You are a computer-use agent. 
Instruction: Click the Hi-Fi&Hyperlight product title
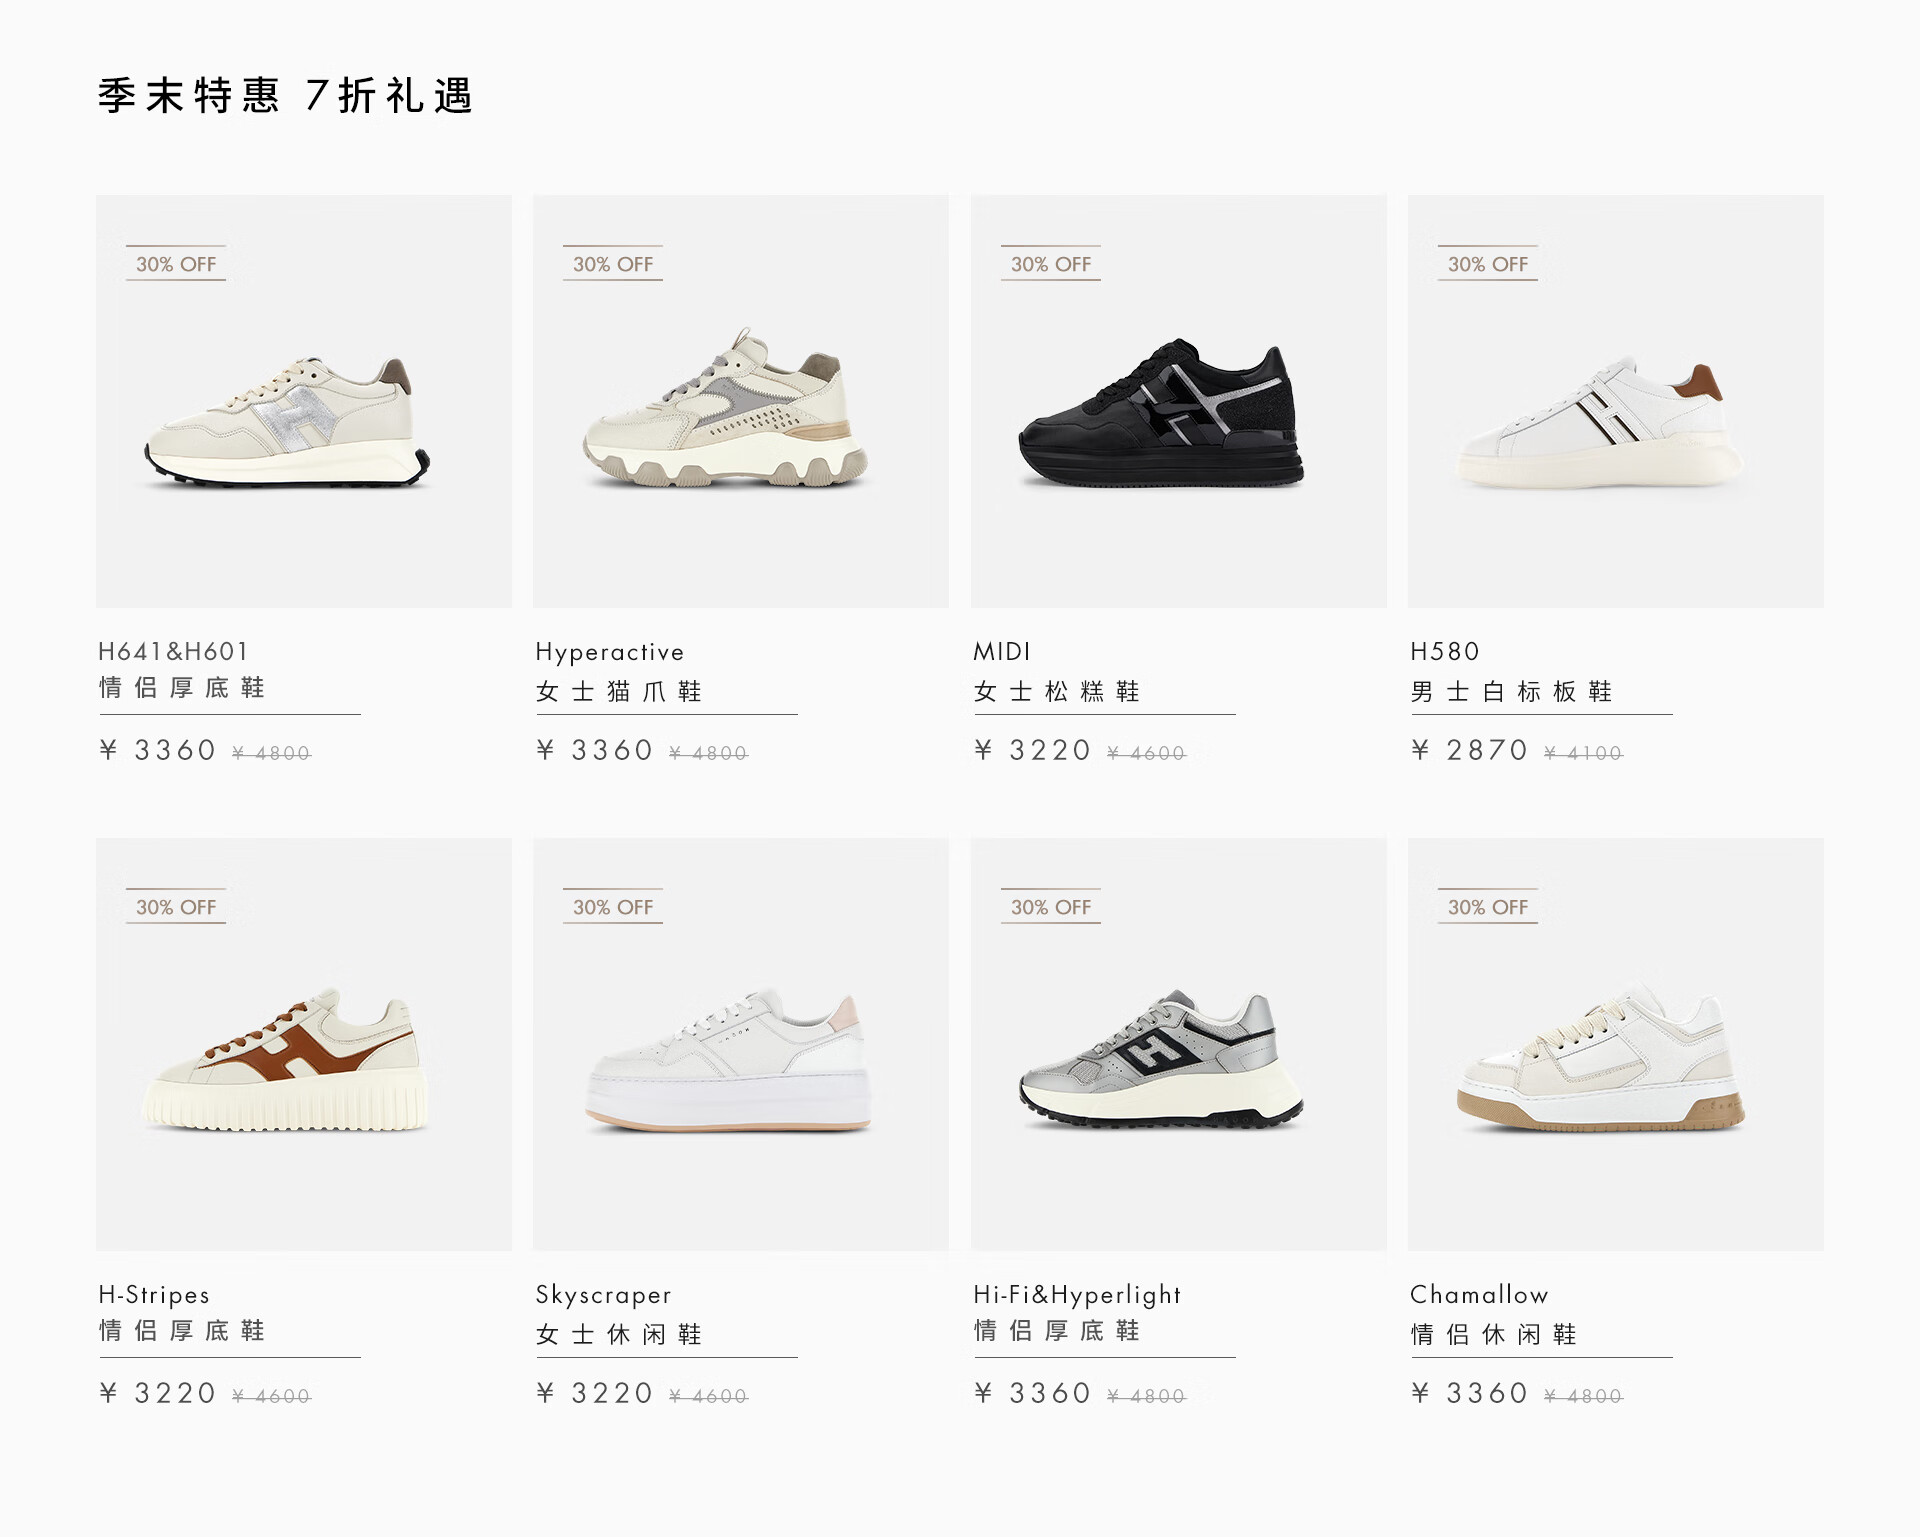1077,1295
